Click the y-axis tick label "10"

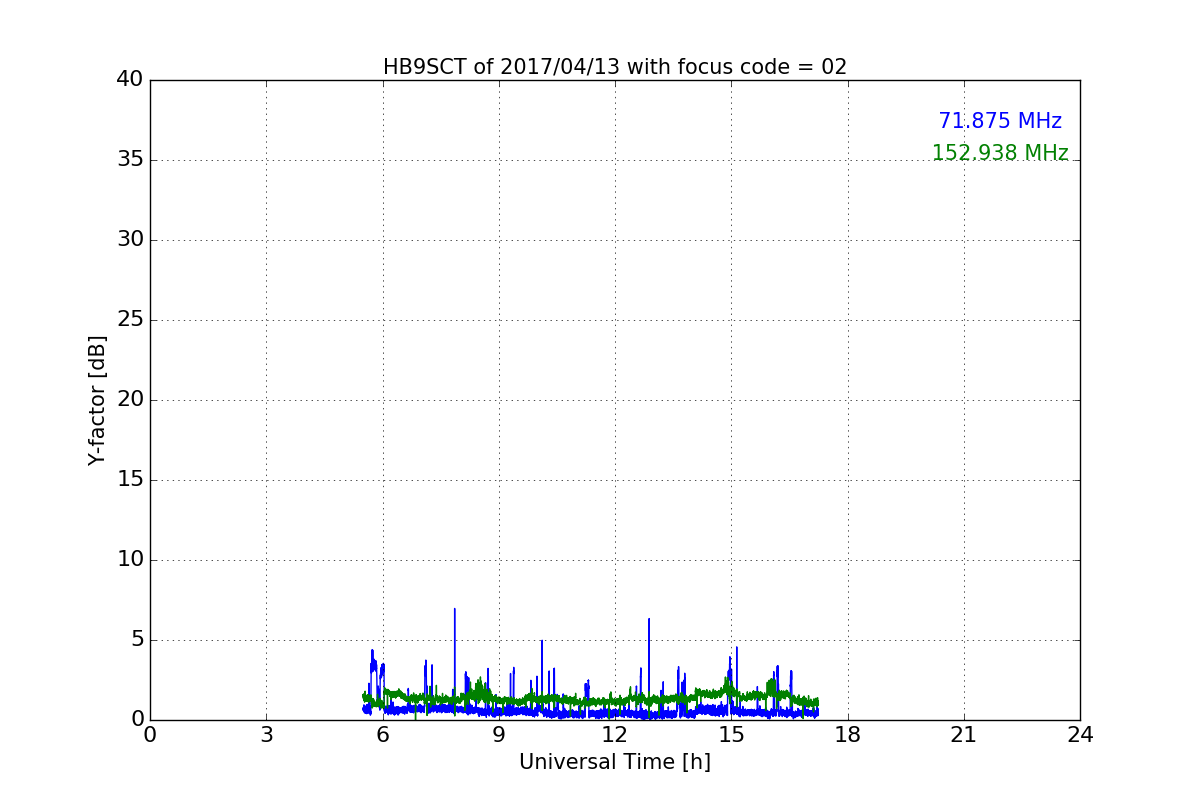pos(129,560)
